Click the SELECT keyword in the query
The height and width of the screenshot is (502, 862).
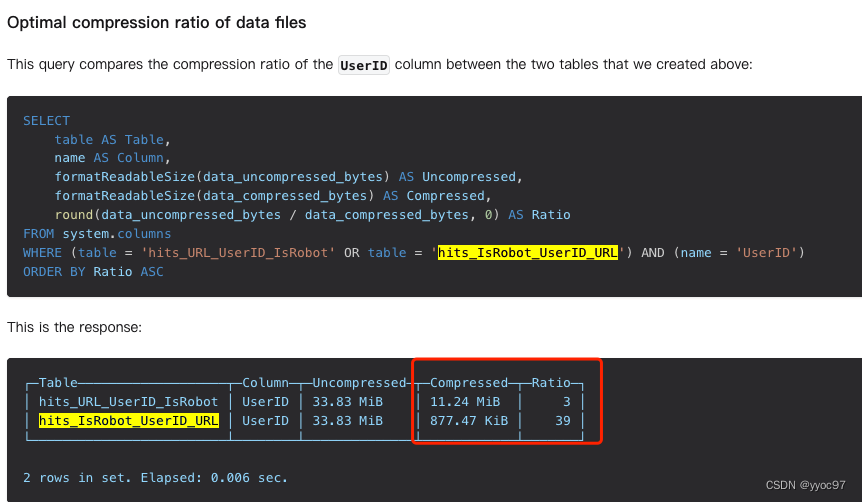(x=46, y=120)
